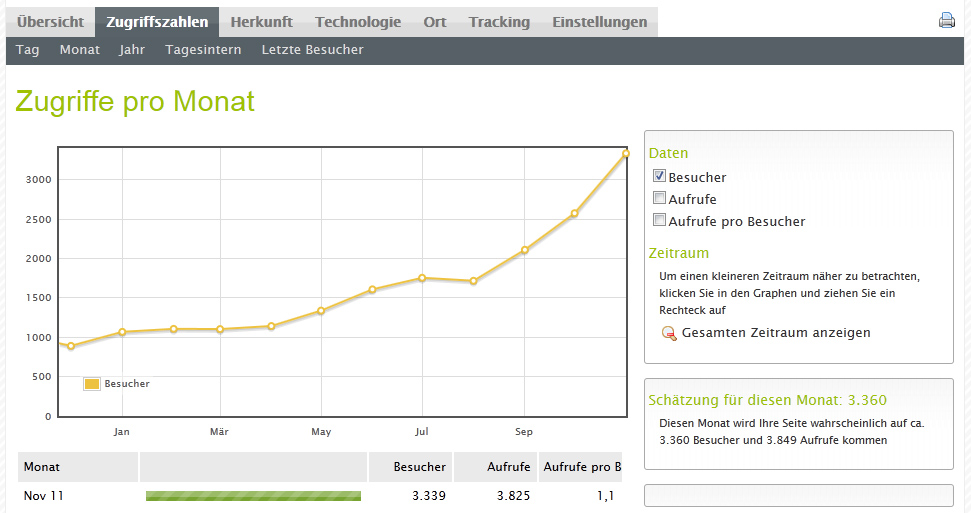The height and width of the screenshot is (513, 971).
Task: Select the Zugriffszahlen tab
Action: [157, 22]
